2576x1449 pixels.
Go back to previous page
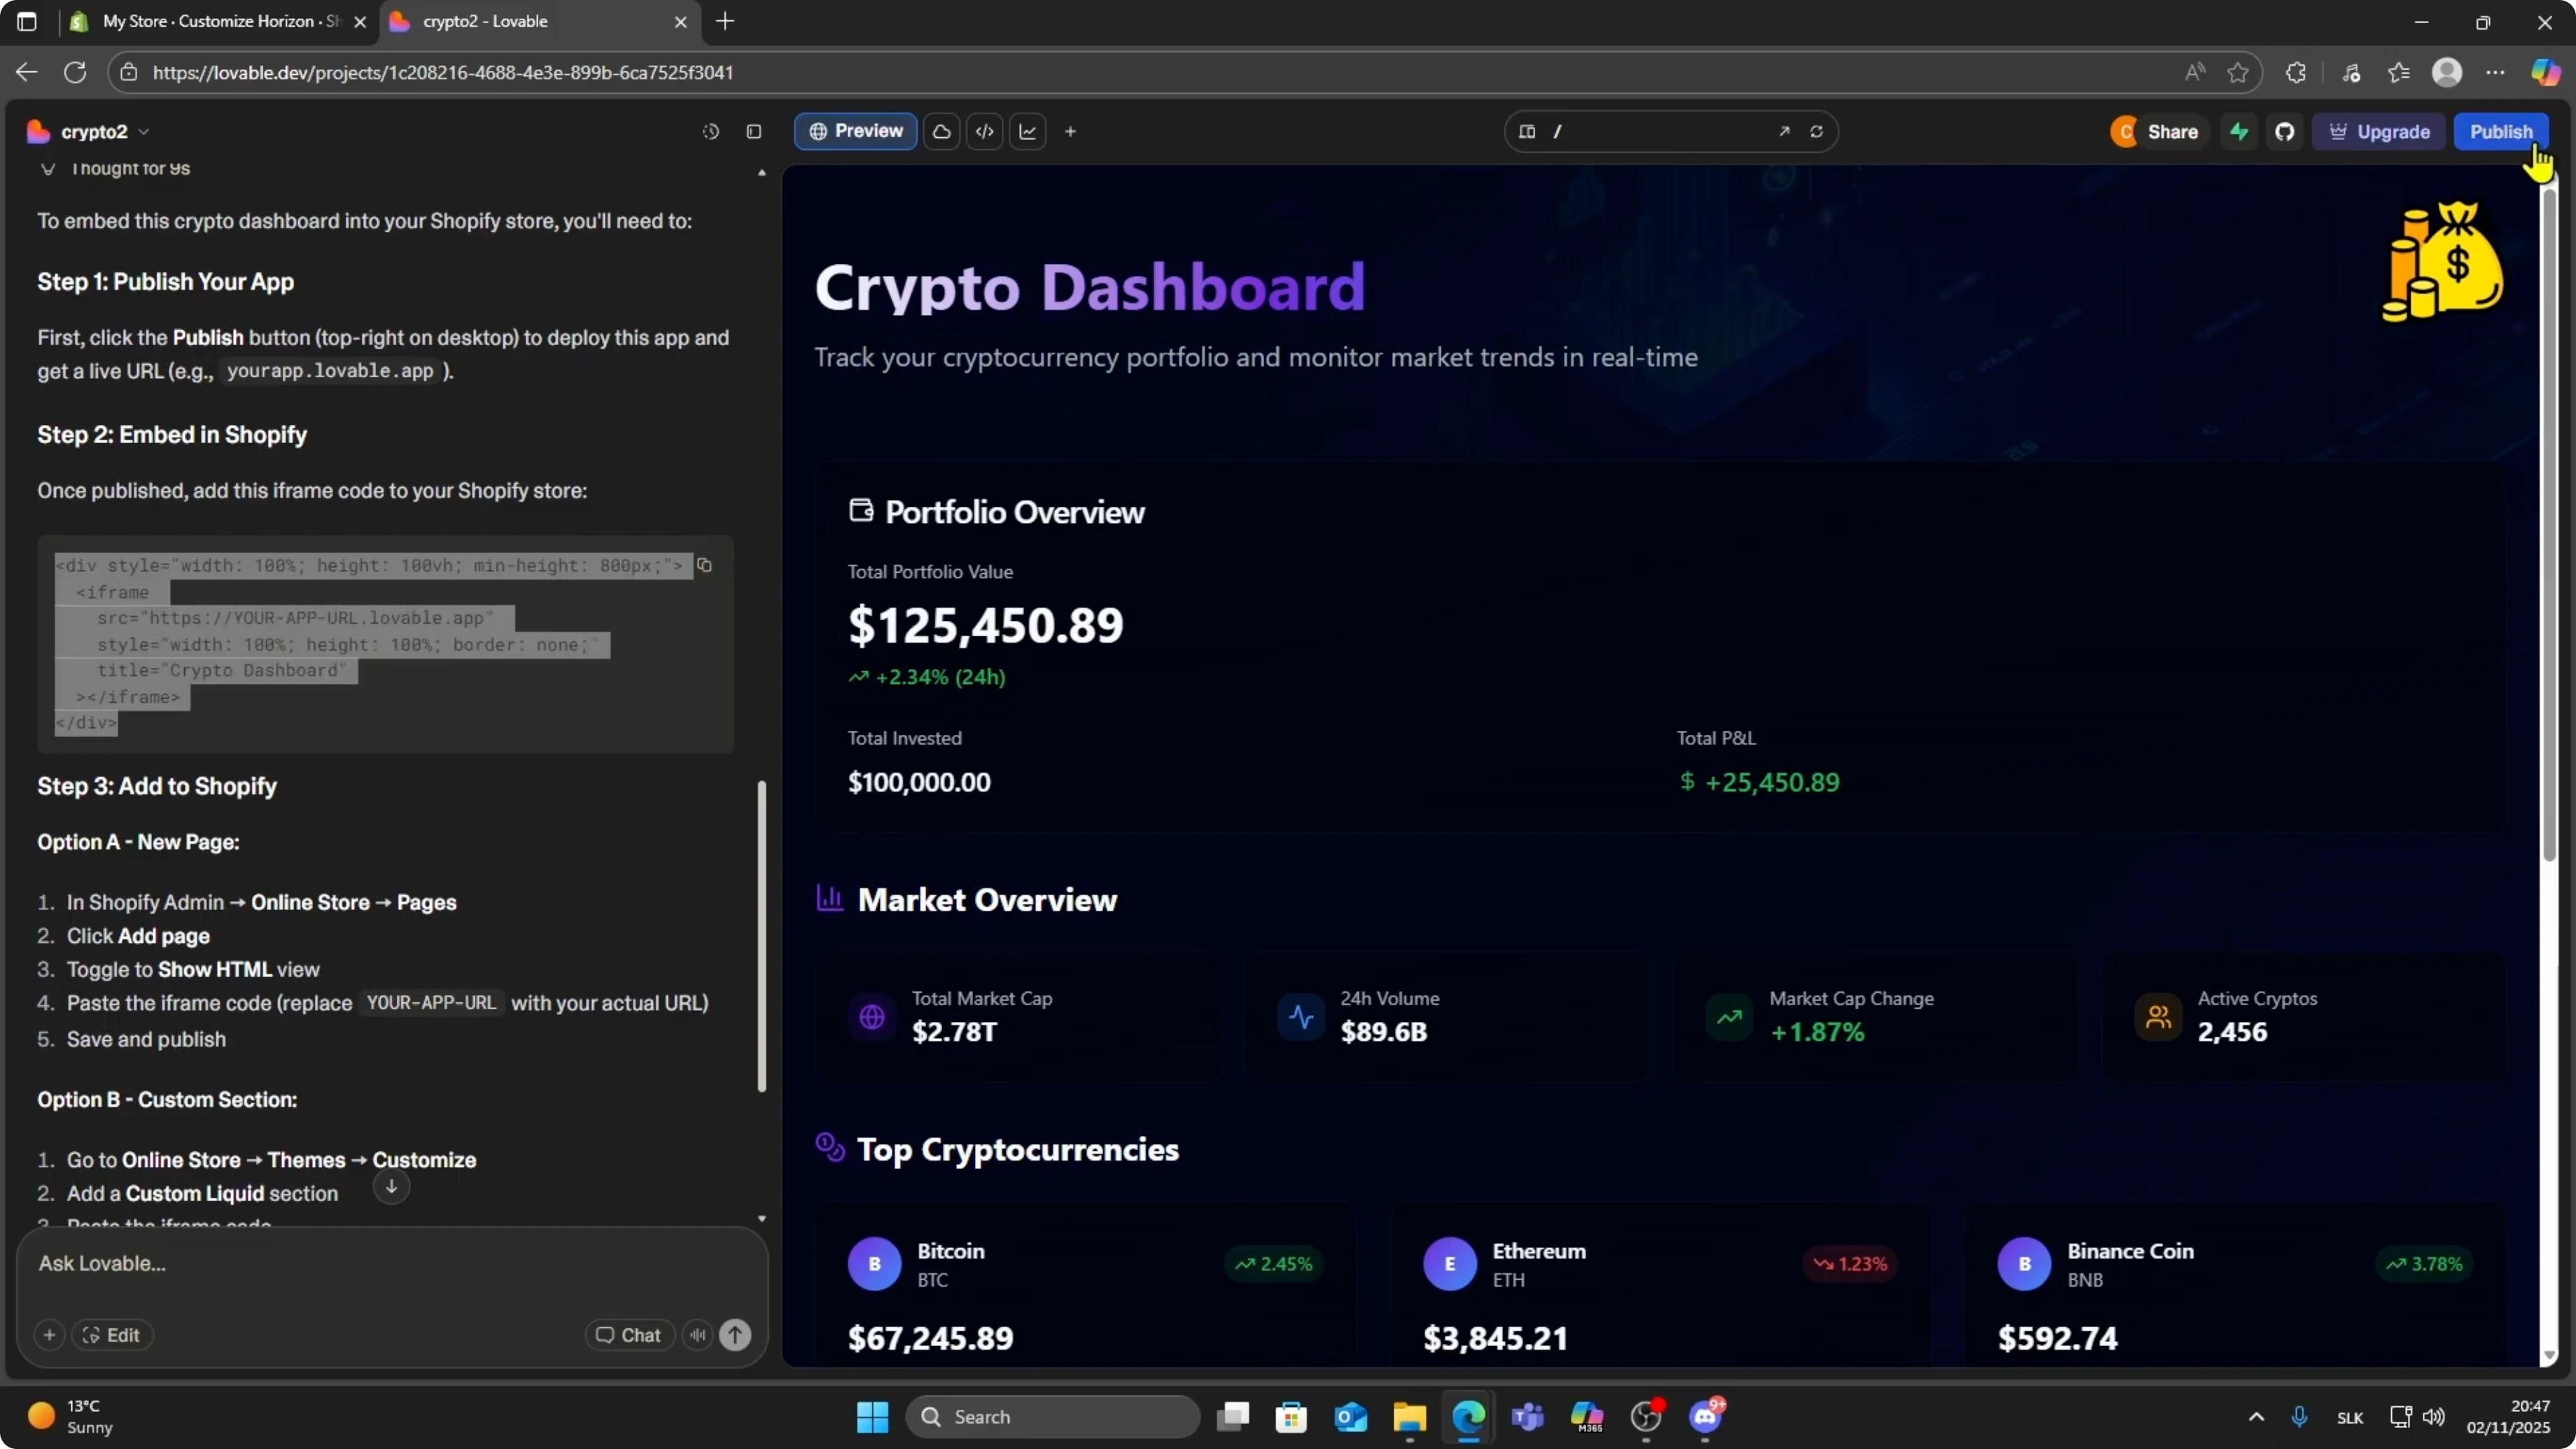(x=27, y=72)
